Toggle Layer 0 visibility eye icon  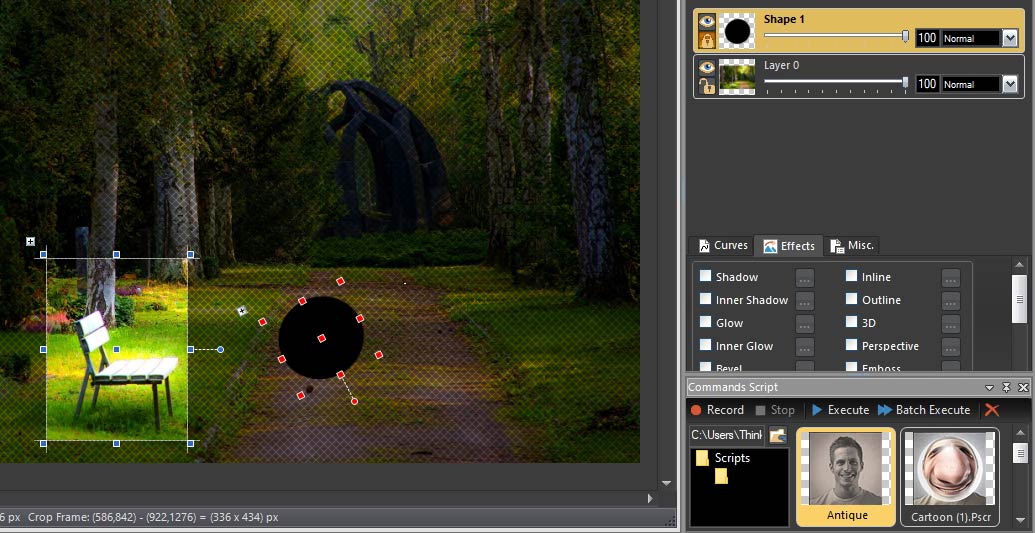707,67
